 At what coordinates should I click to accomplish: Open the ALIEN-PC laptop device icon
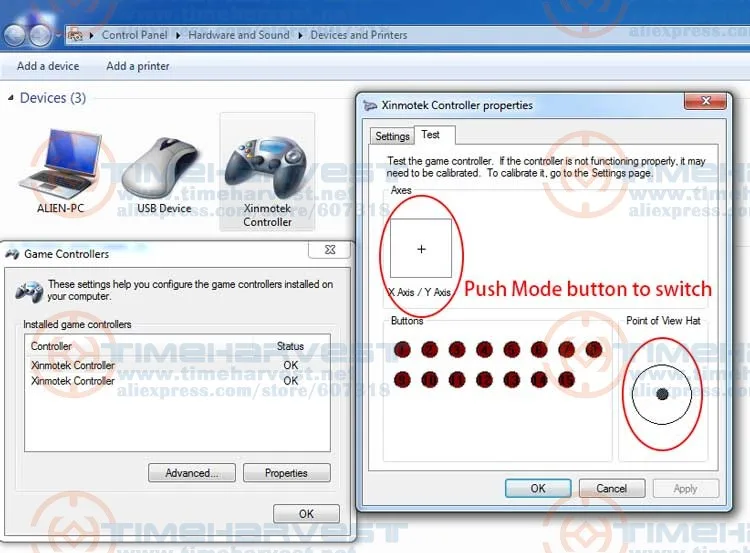[x=60, y=165]
